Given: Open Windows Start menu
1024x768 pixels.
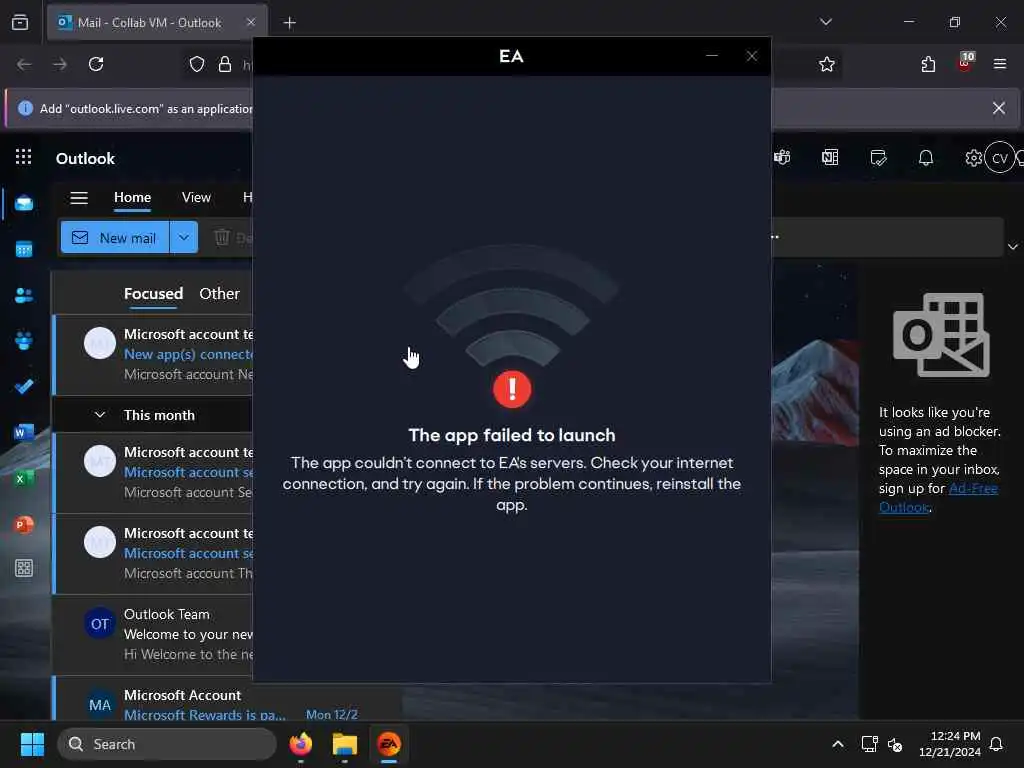Looking at the screenshot, I should 32,744.
